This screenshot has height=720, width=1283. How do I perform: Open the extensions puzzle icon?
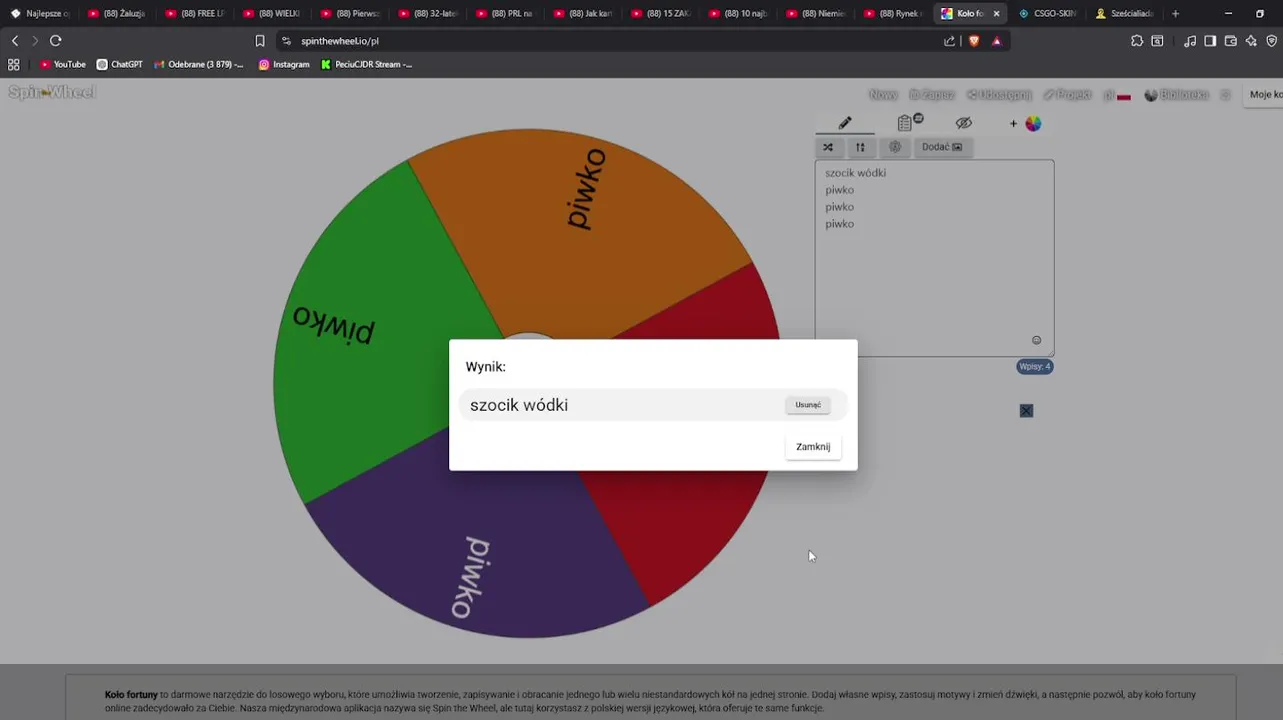1137,41
